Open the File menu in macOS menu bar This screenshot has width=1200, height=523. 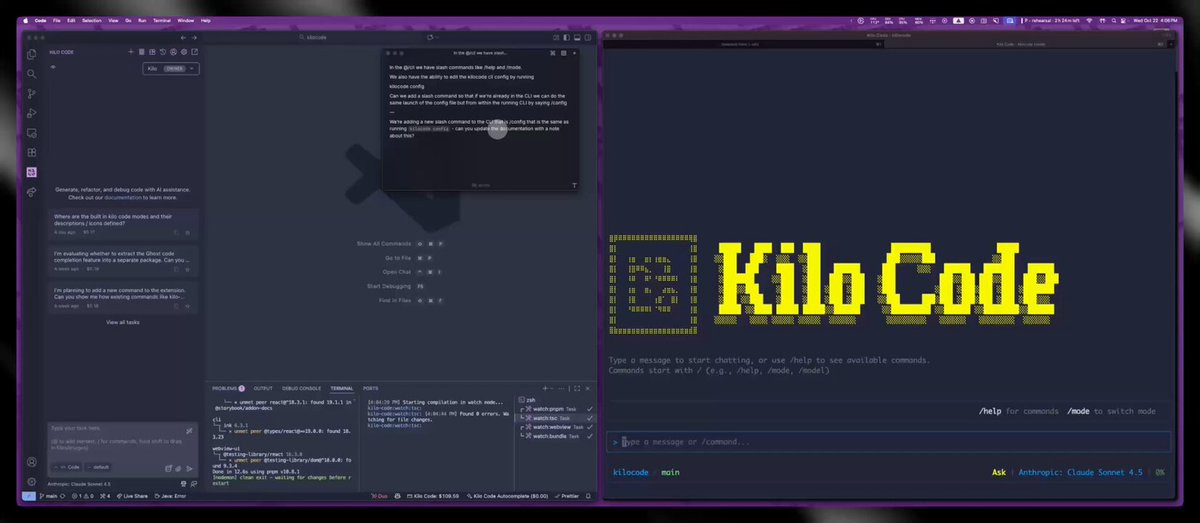pos(57,20)
